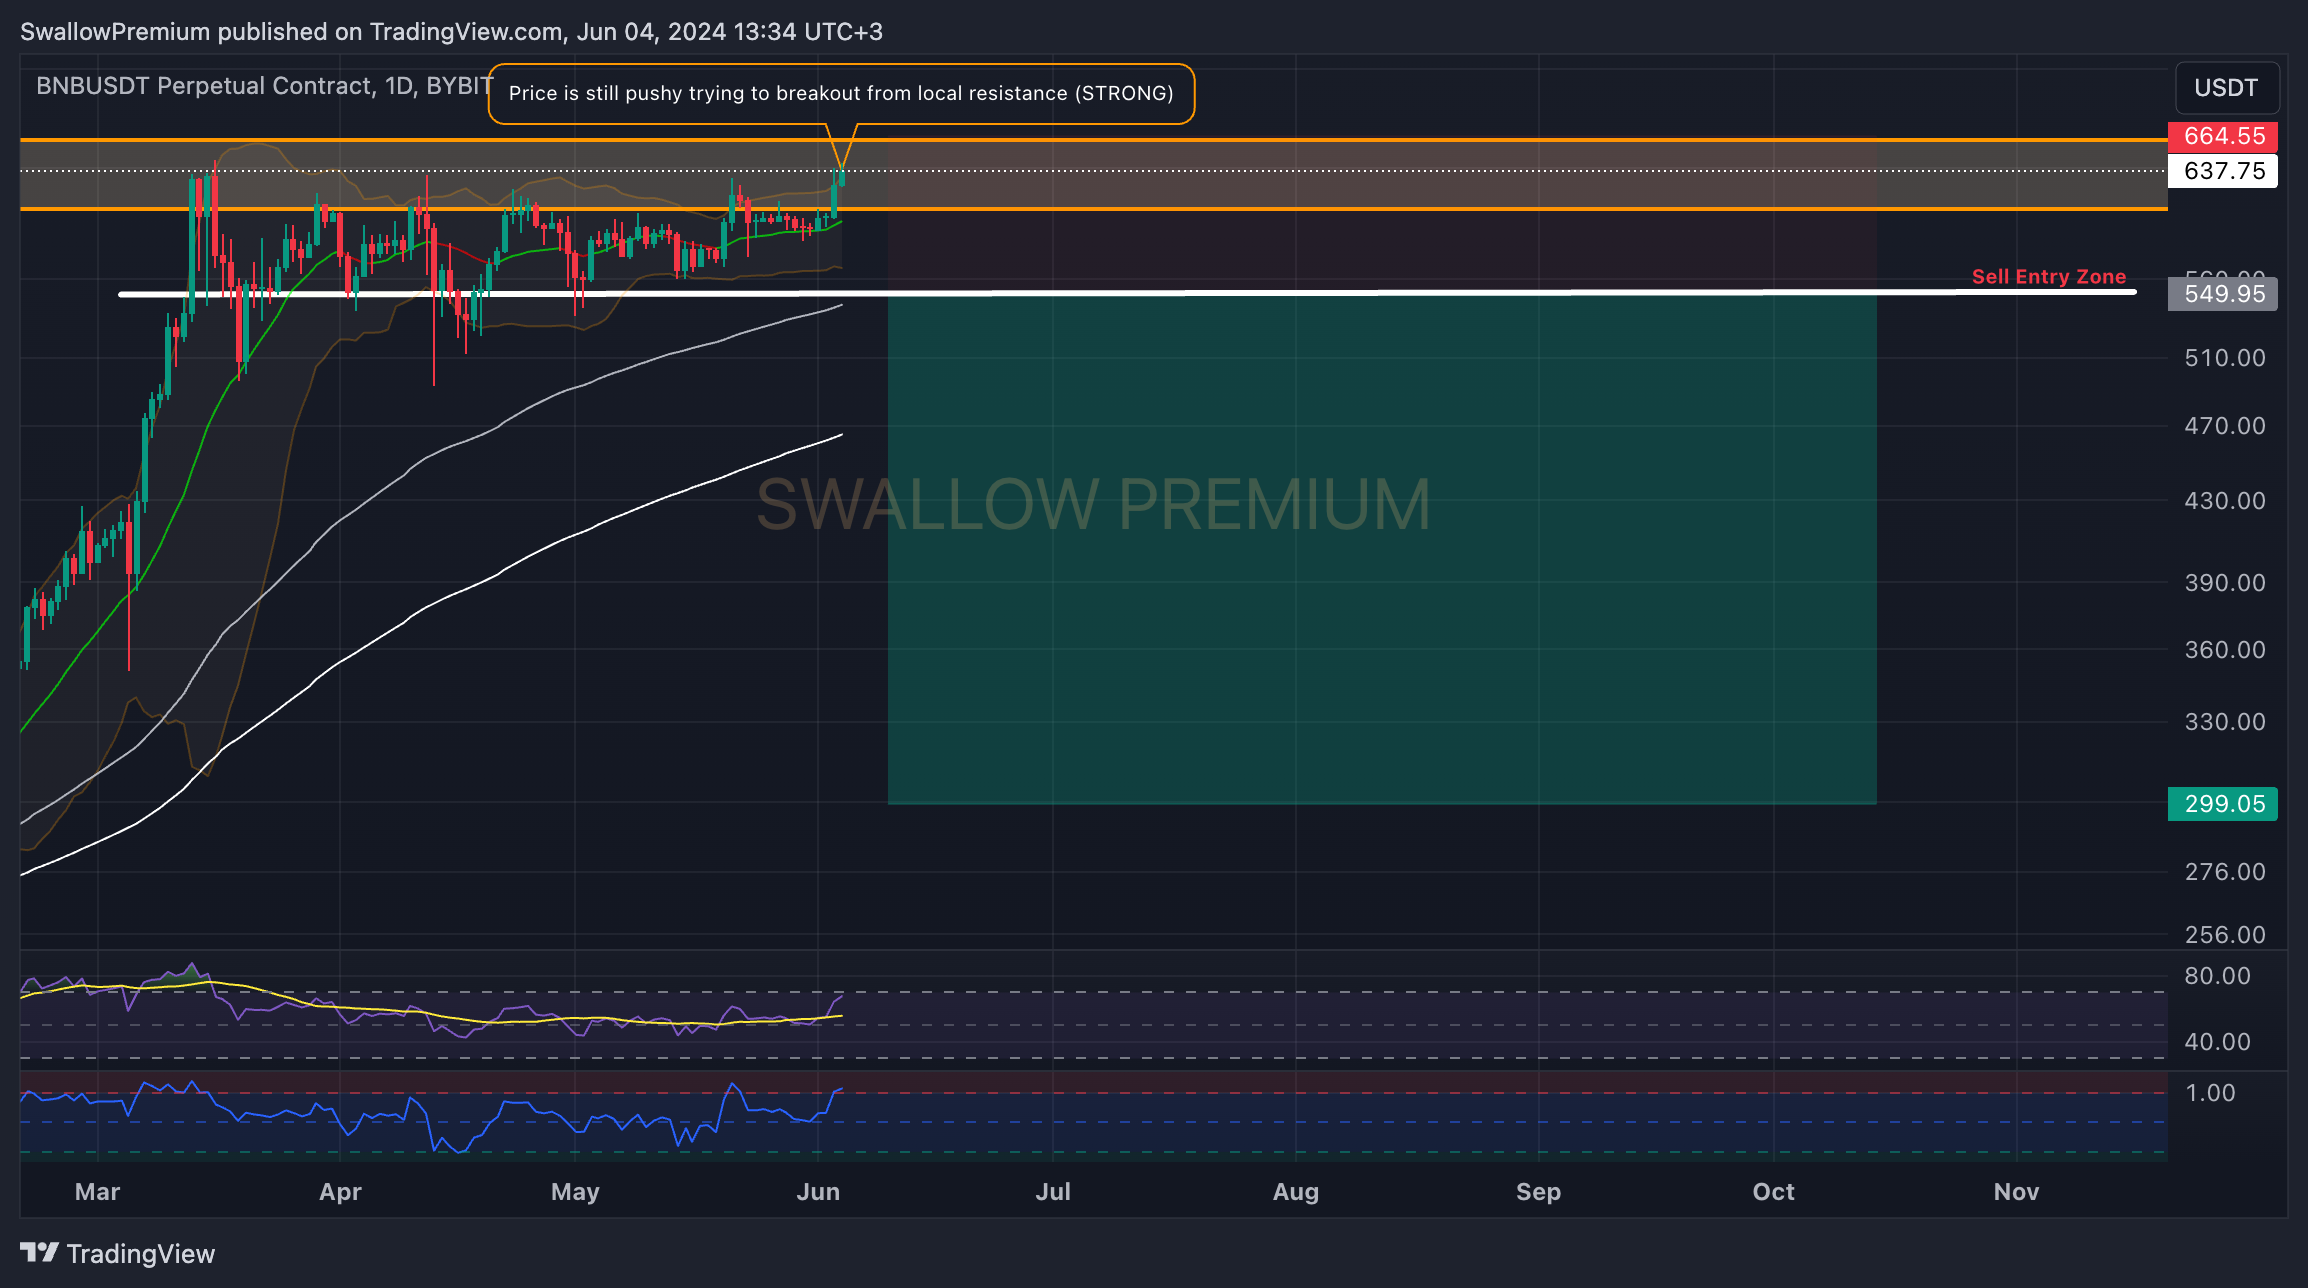Click the 1.00 oscillator scale value
Image resolution: width=2308 pixels, height=1288 pixels.
coord(2210,1093)
